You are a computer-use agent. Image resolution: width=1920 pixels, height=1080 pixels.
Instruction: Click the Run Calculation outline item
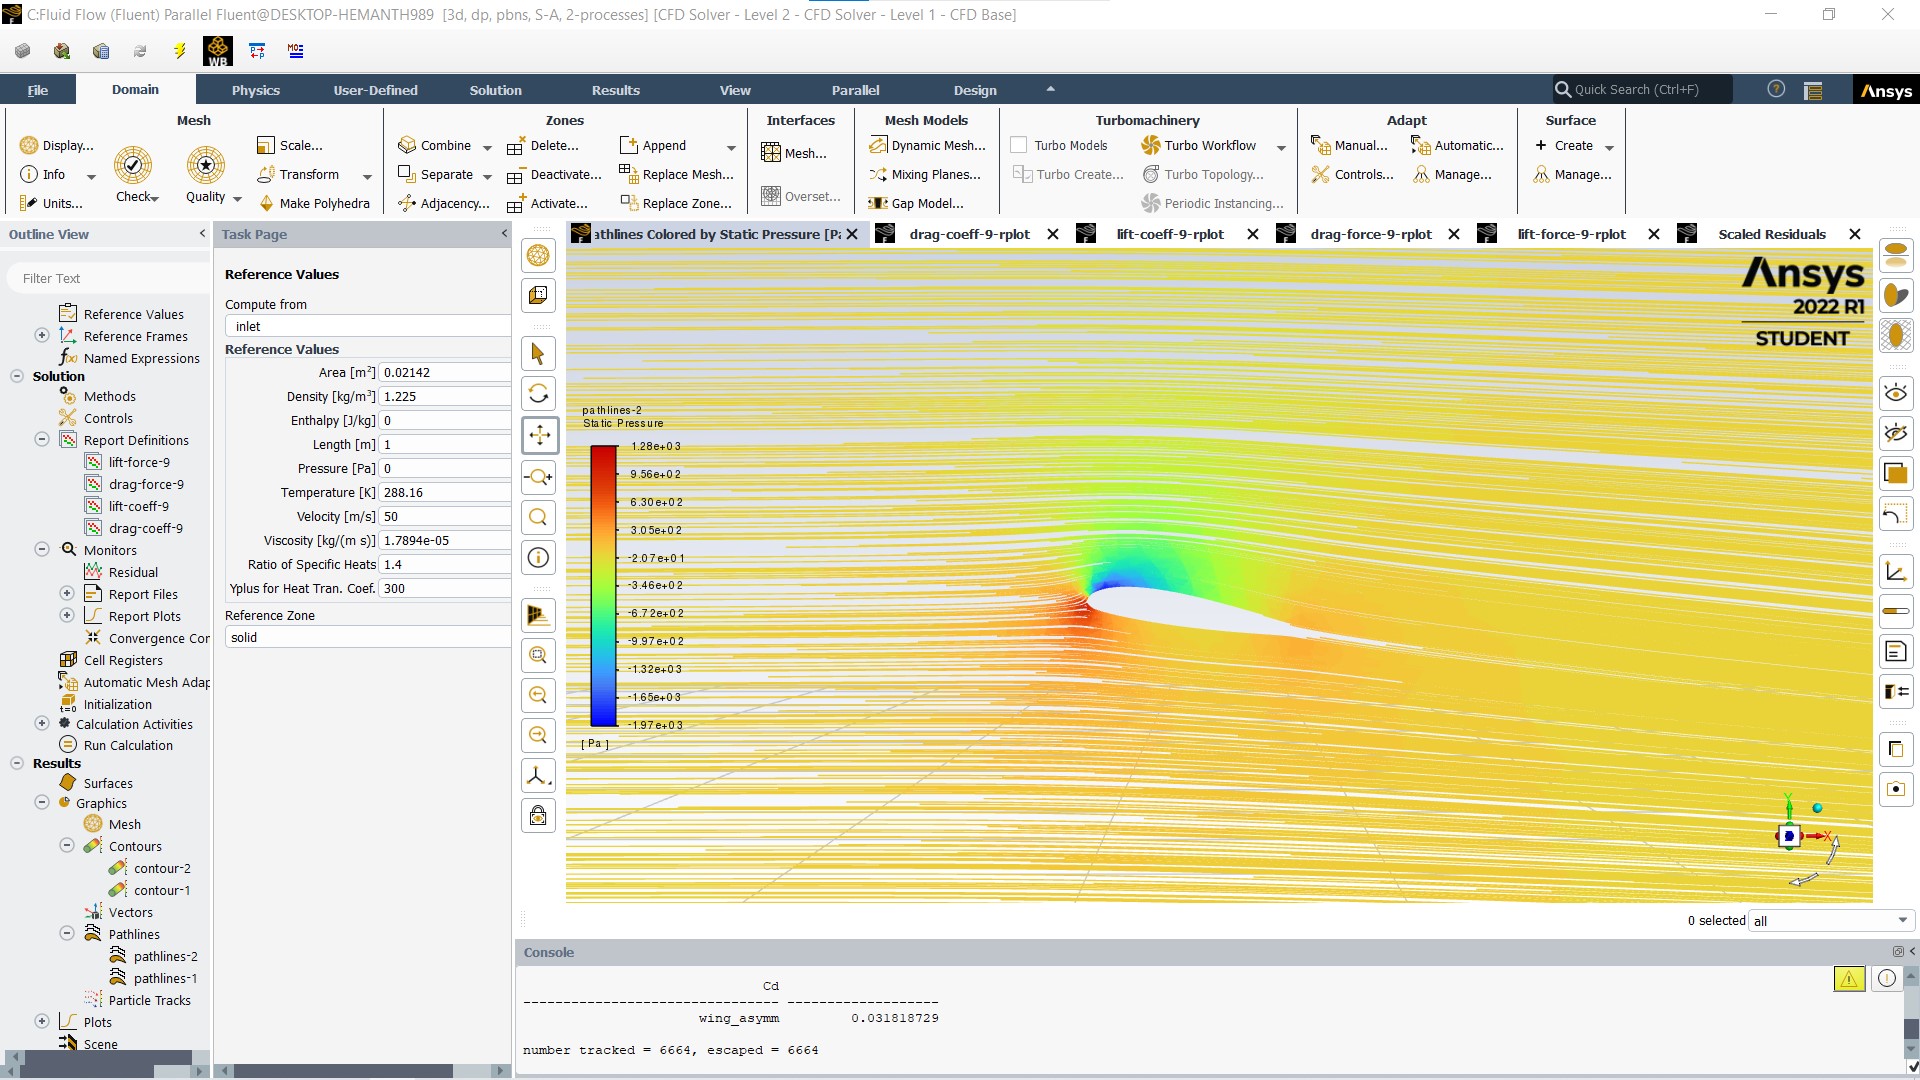[128, 746]
